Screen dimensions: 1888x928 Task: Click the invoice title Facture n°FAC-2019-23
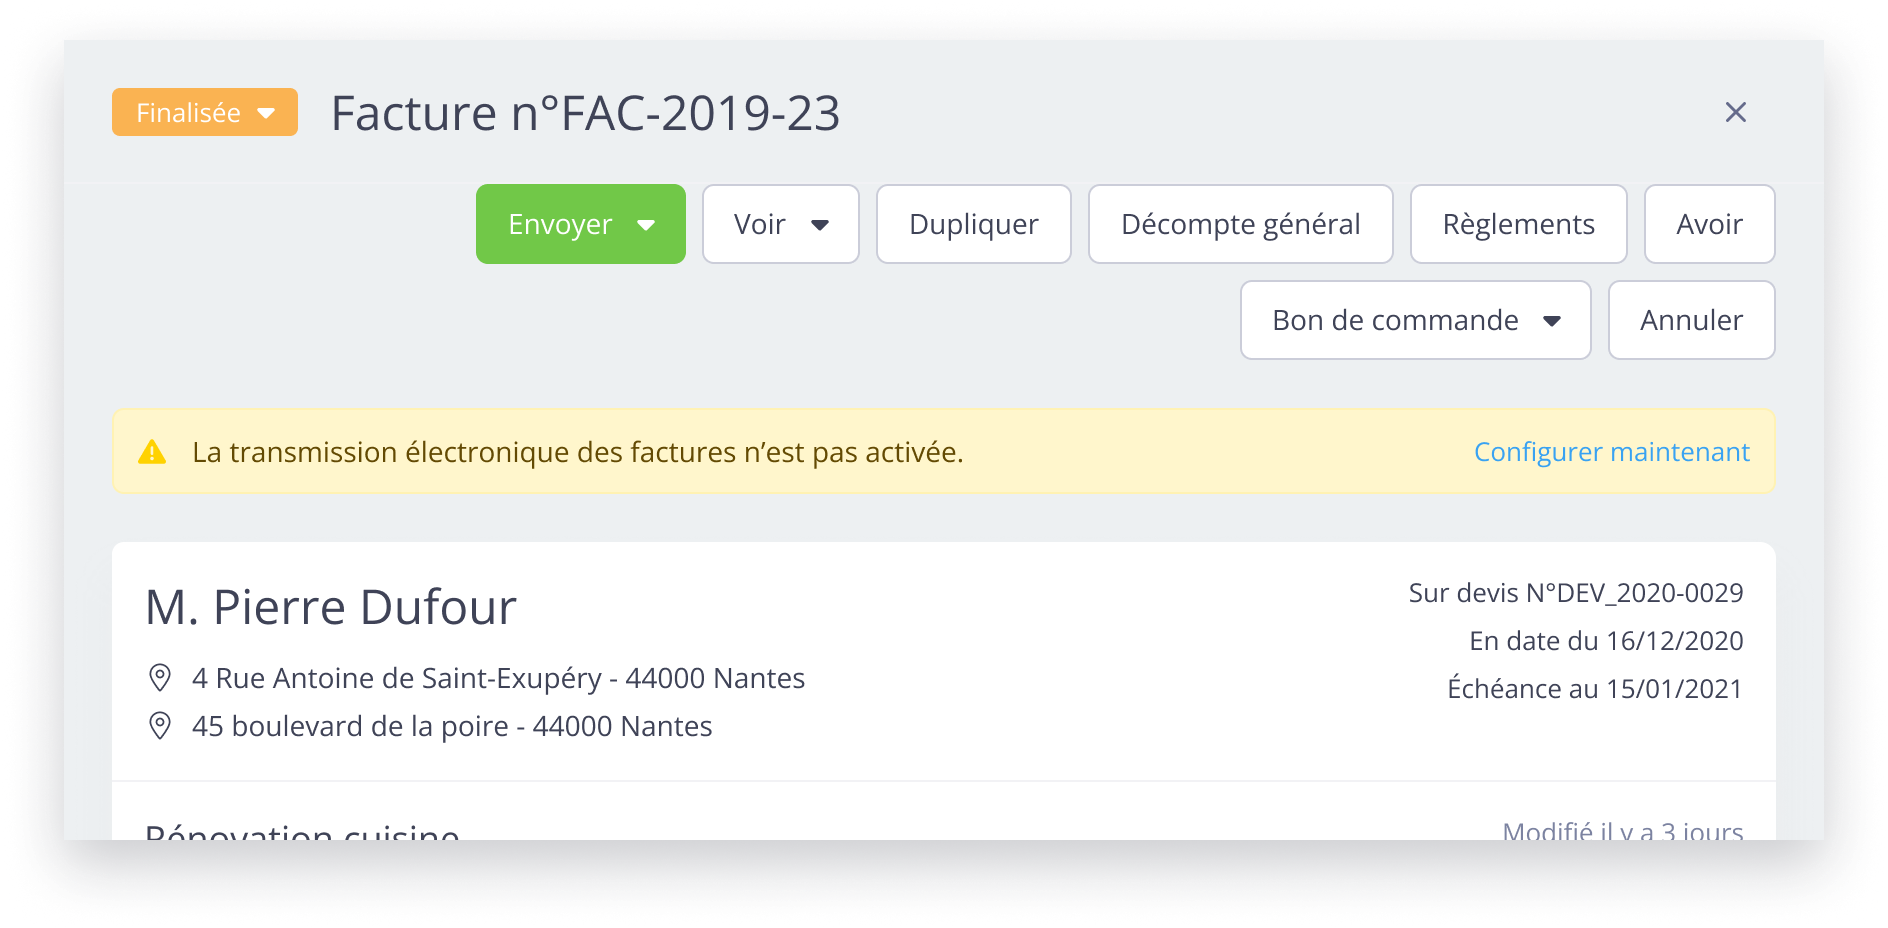tap(585, 113)
